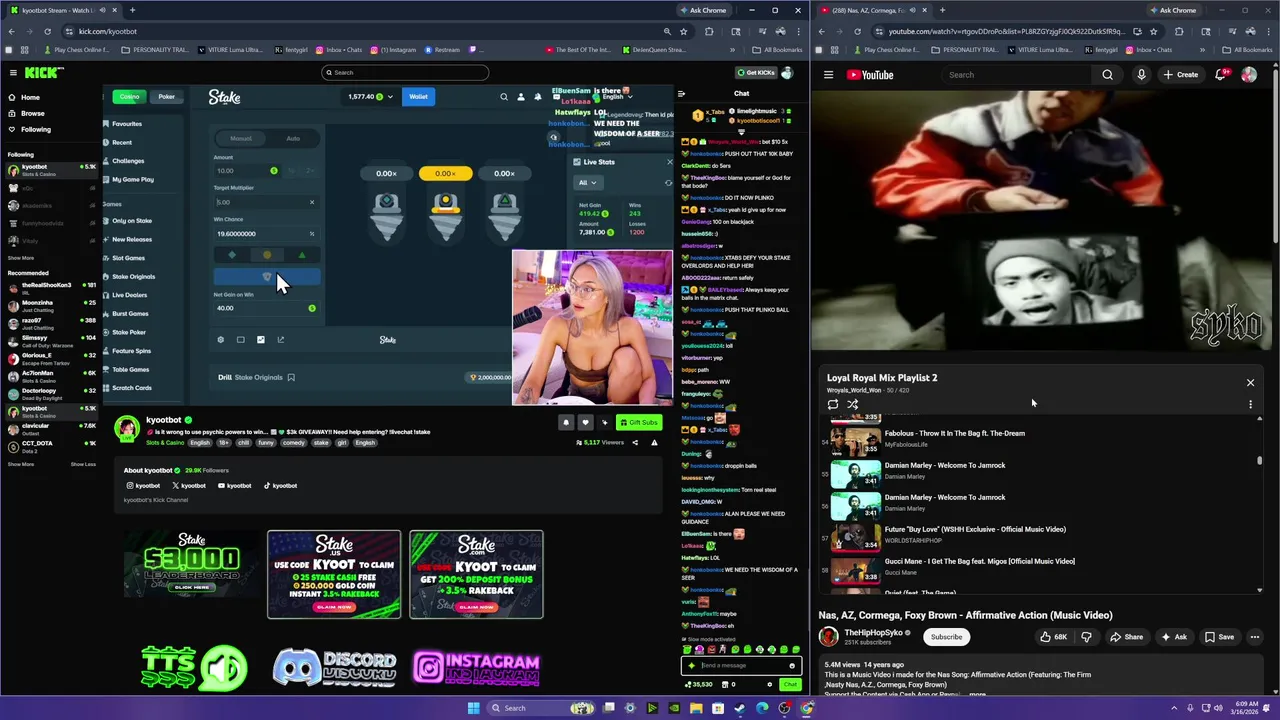The width and height of the screenshot is (1280, 720).
Task: Click Show More under Following list
Action: click(x=20, y=258)
